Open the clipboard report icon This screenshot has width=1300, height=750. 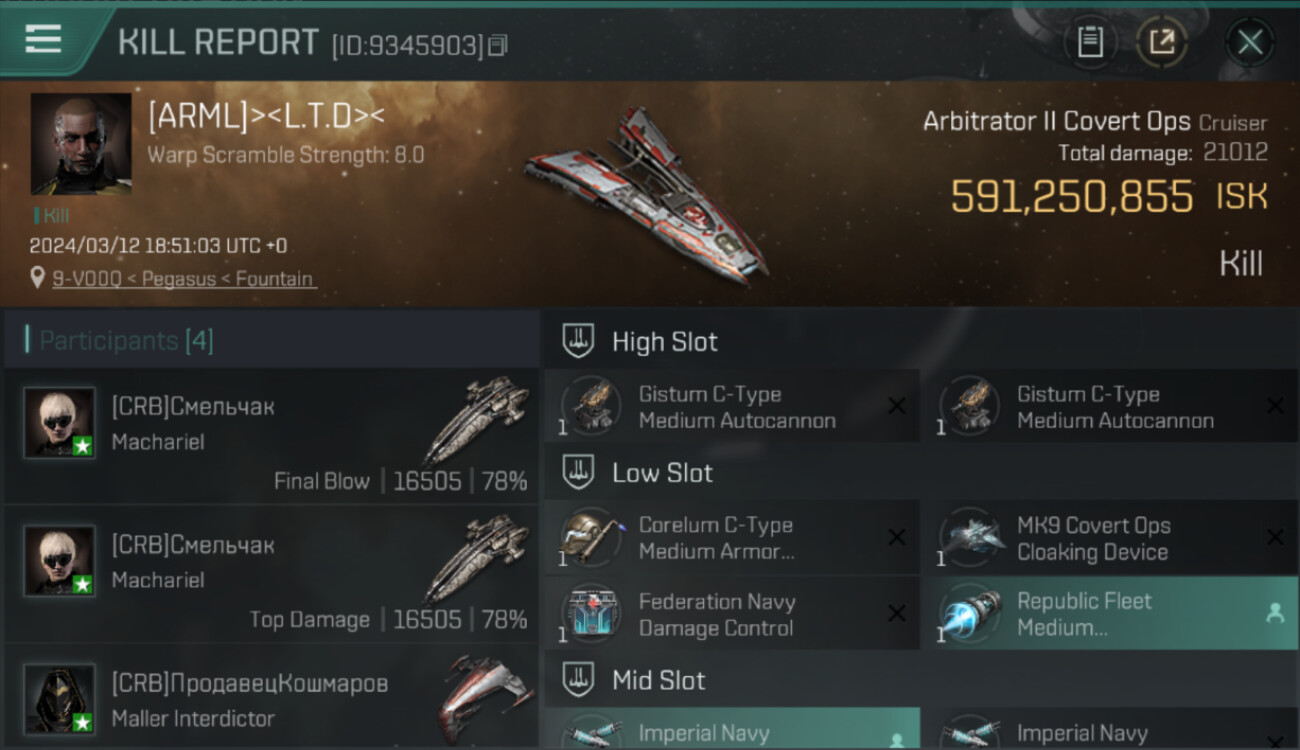point(1090,42)
